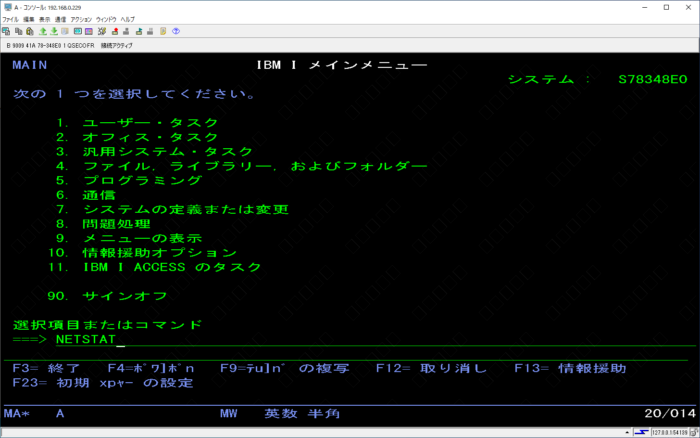Click the yellow note document toolbar icon
The height and width of the screenshot is (438, 700).
click(x=163, y=31)
